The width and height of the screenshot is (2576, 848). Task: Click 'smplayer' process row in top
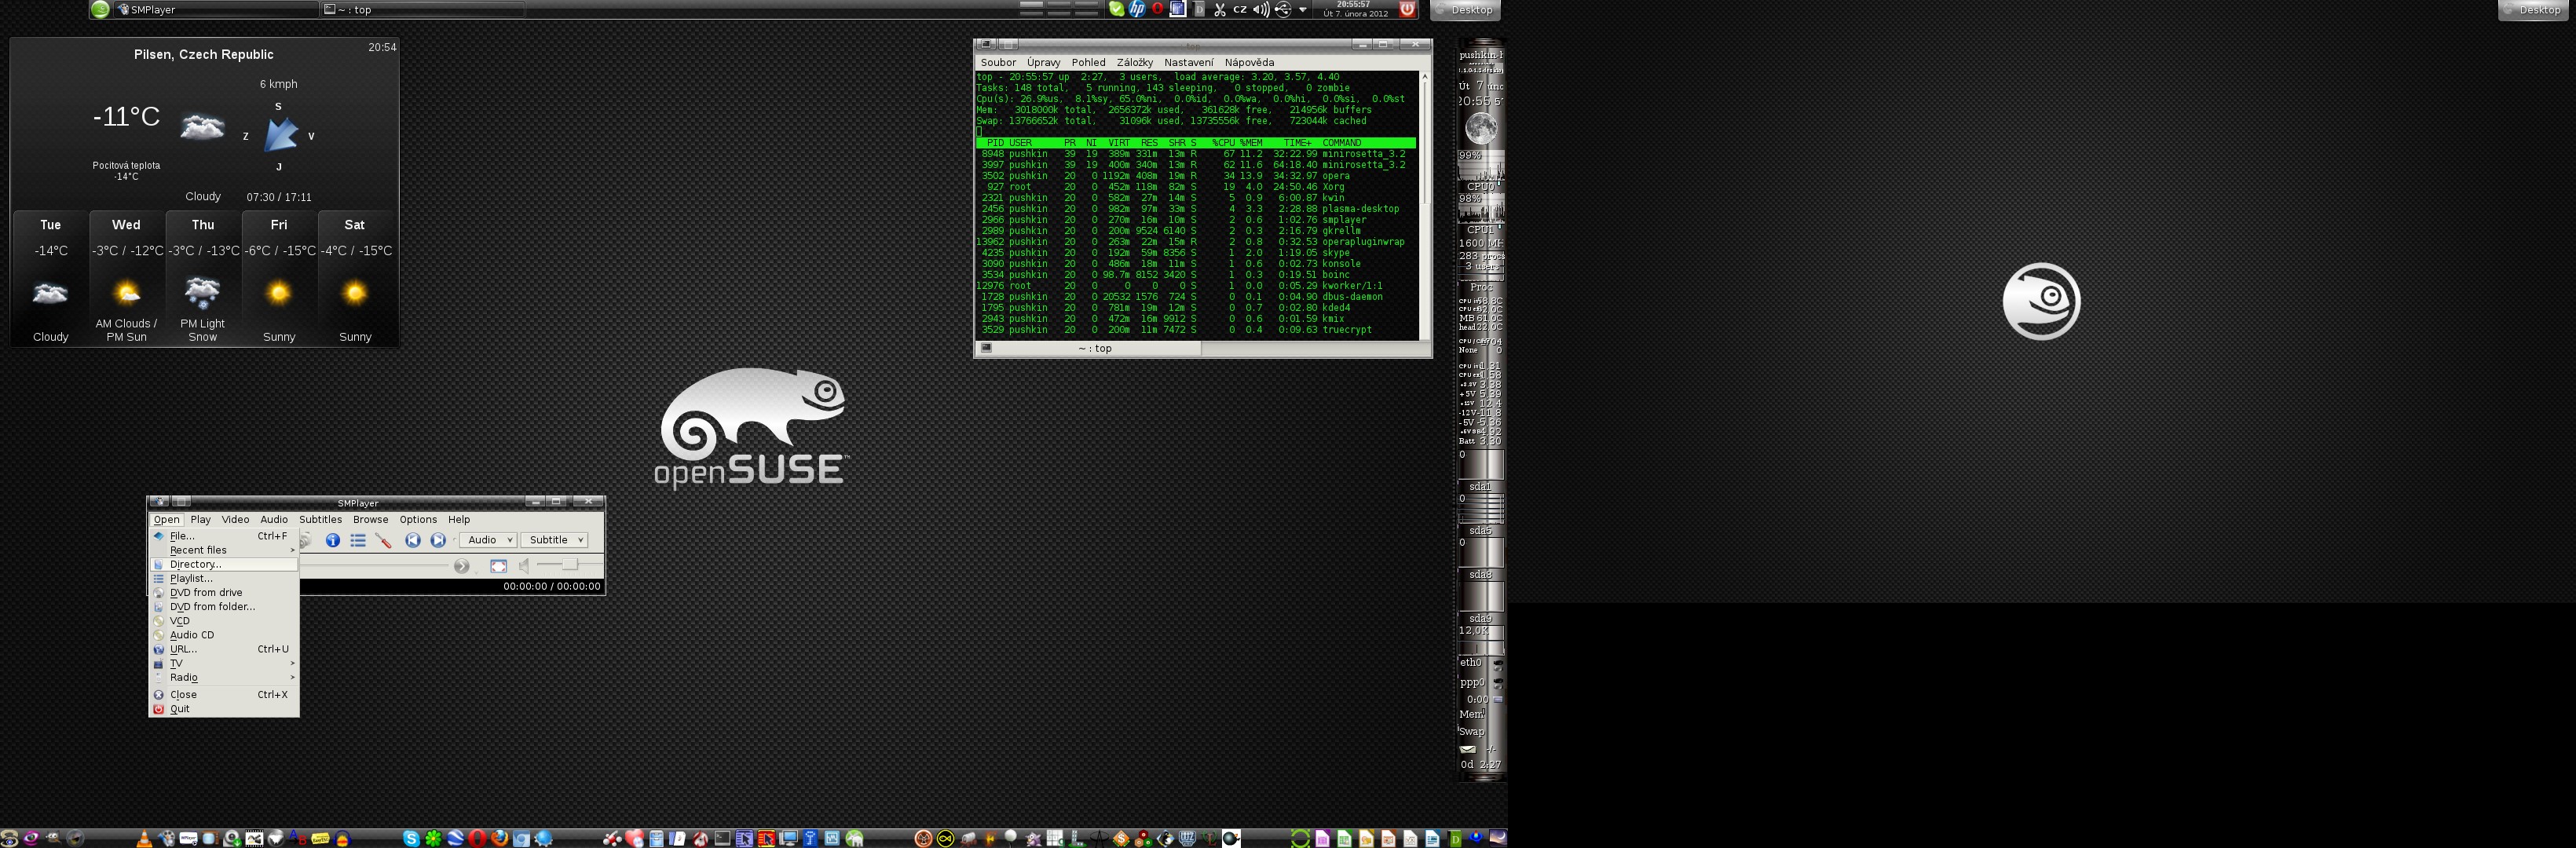click(x=1195, y=220)
